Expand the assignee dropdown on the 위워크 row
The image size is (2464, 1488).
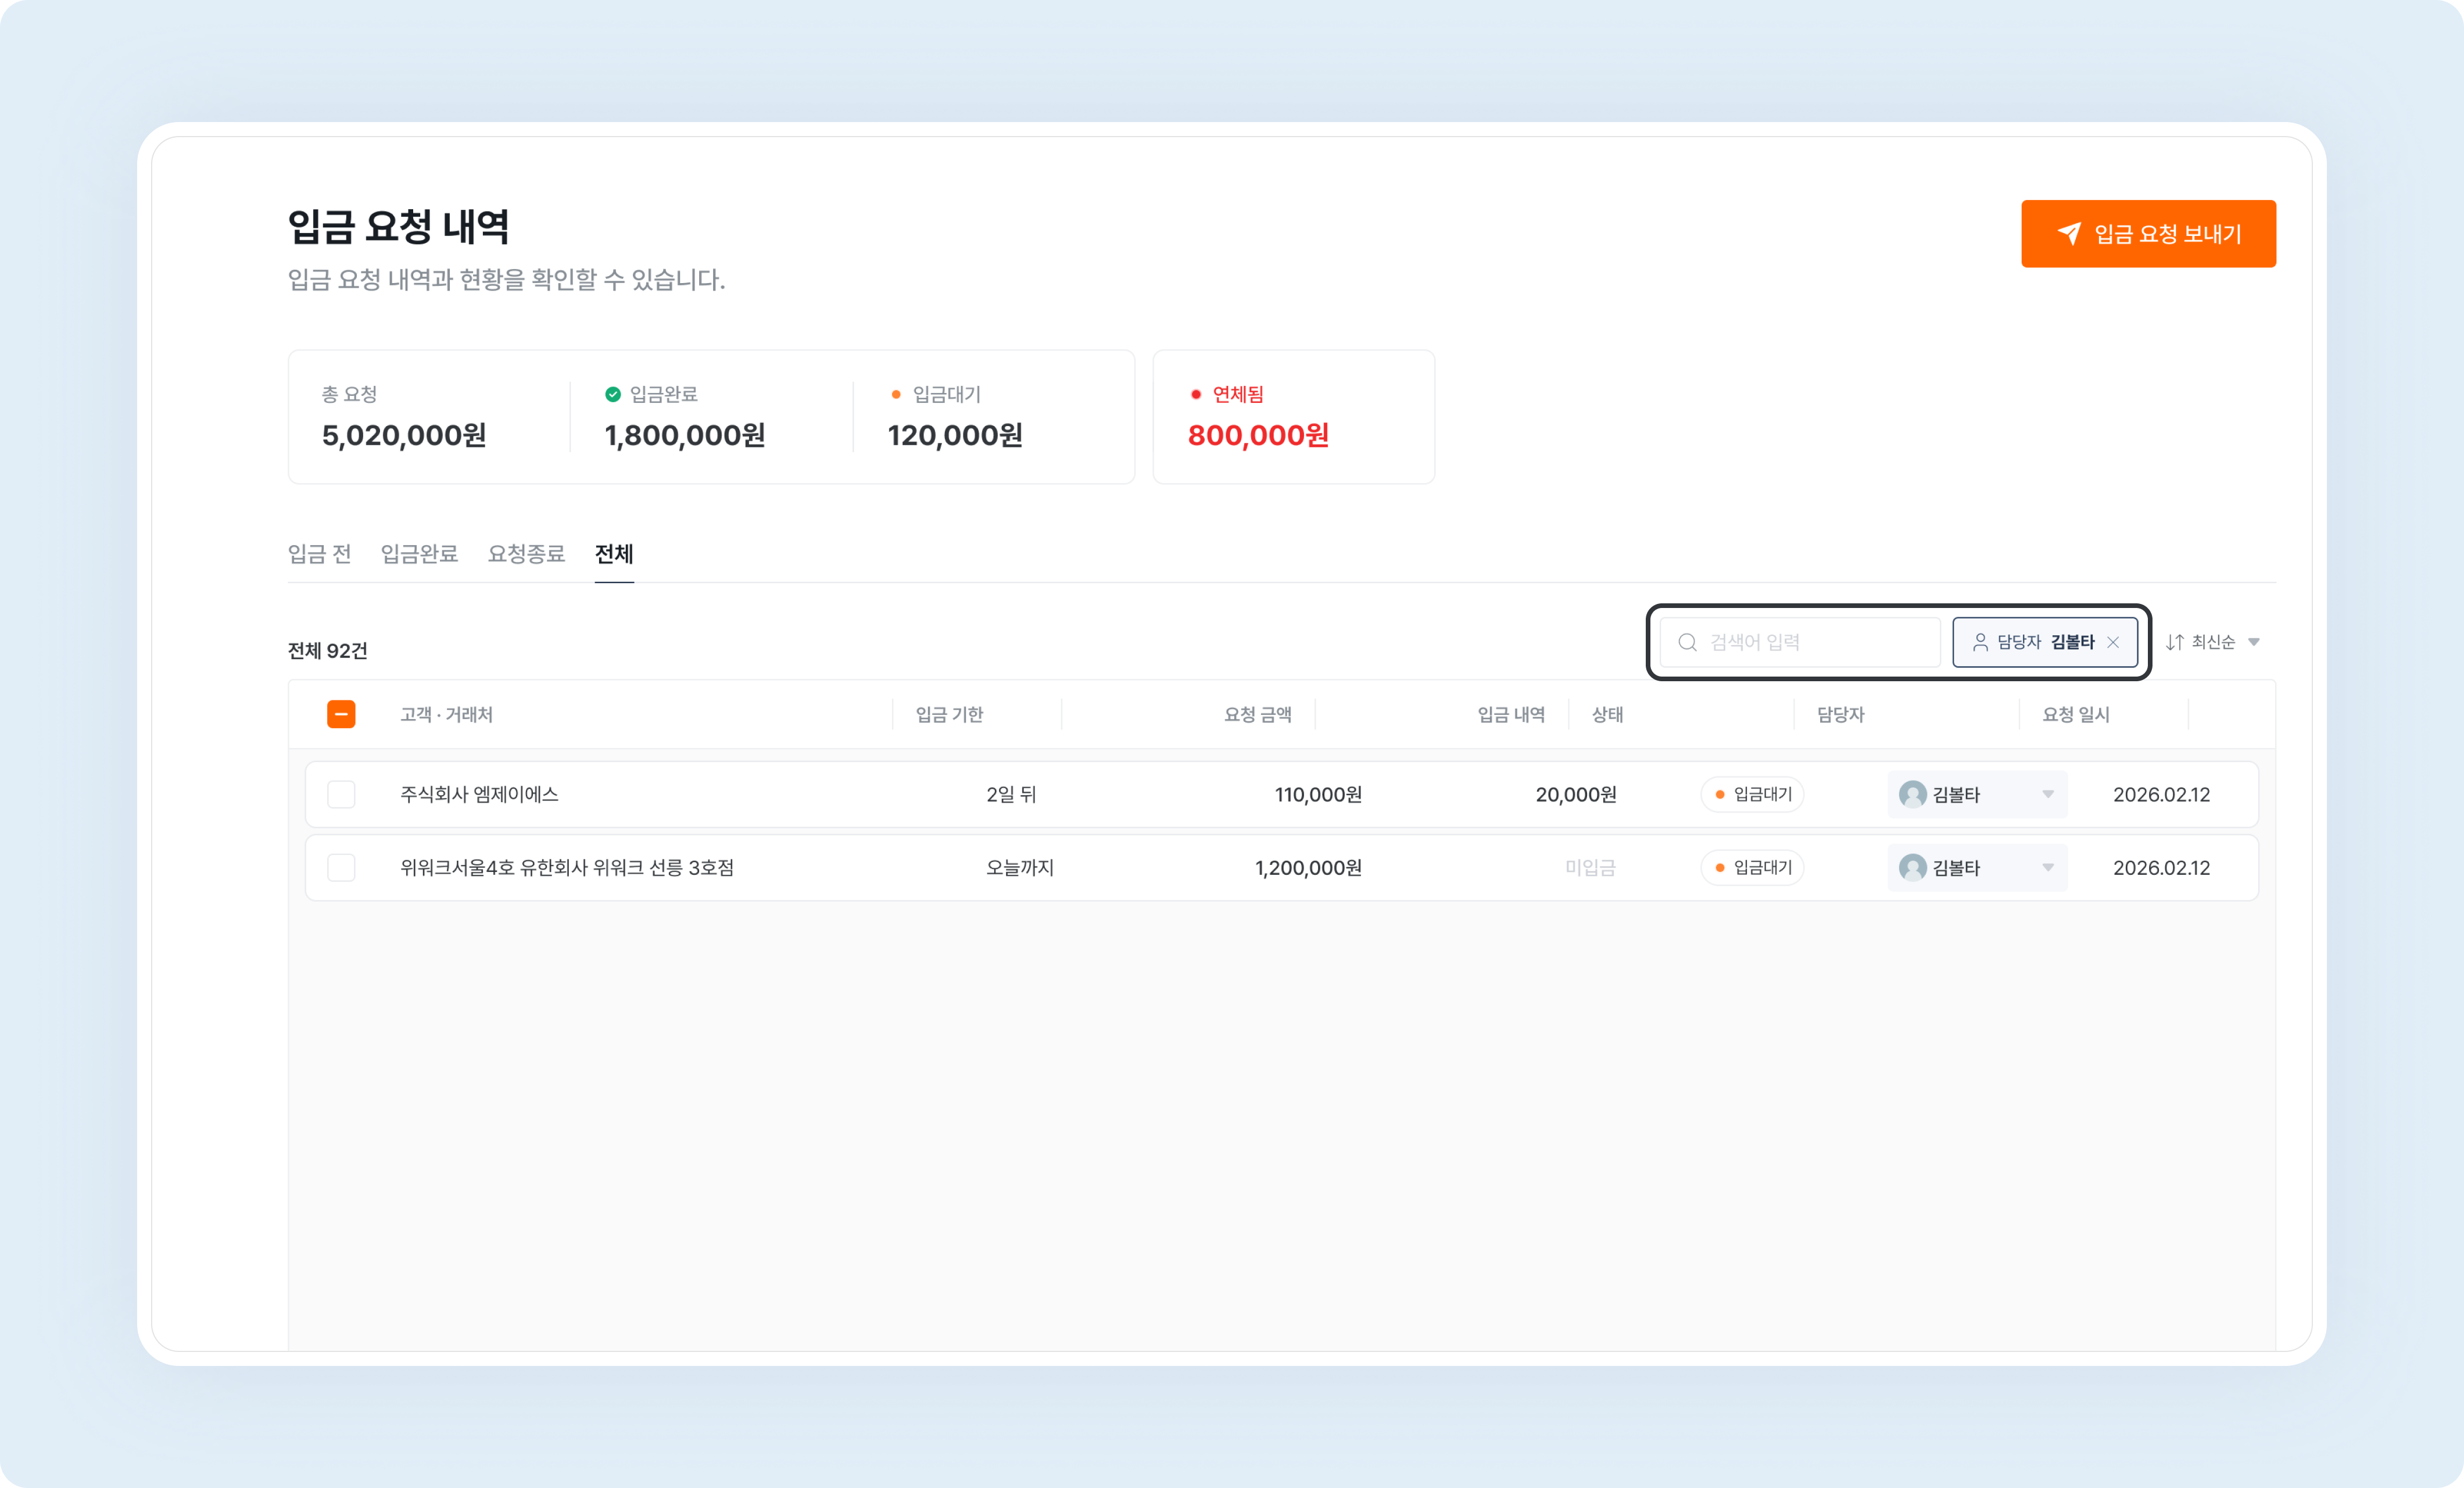click(x=2048, y=868)
